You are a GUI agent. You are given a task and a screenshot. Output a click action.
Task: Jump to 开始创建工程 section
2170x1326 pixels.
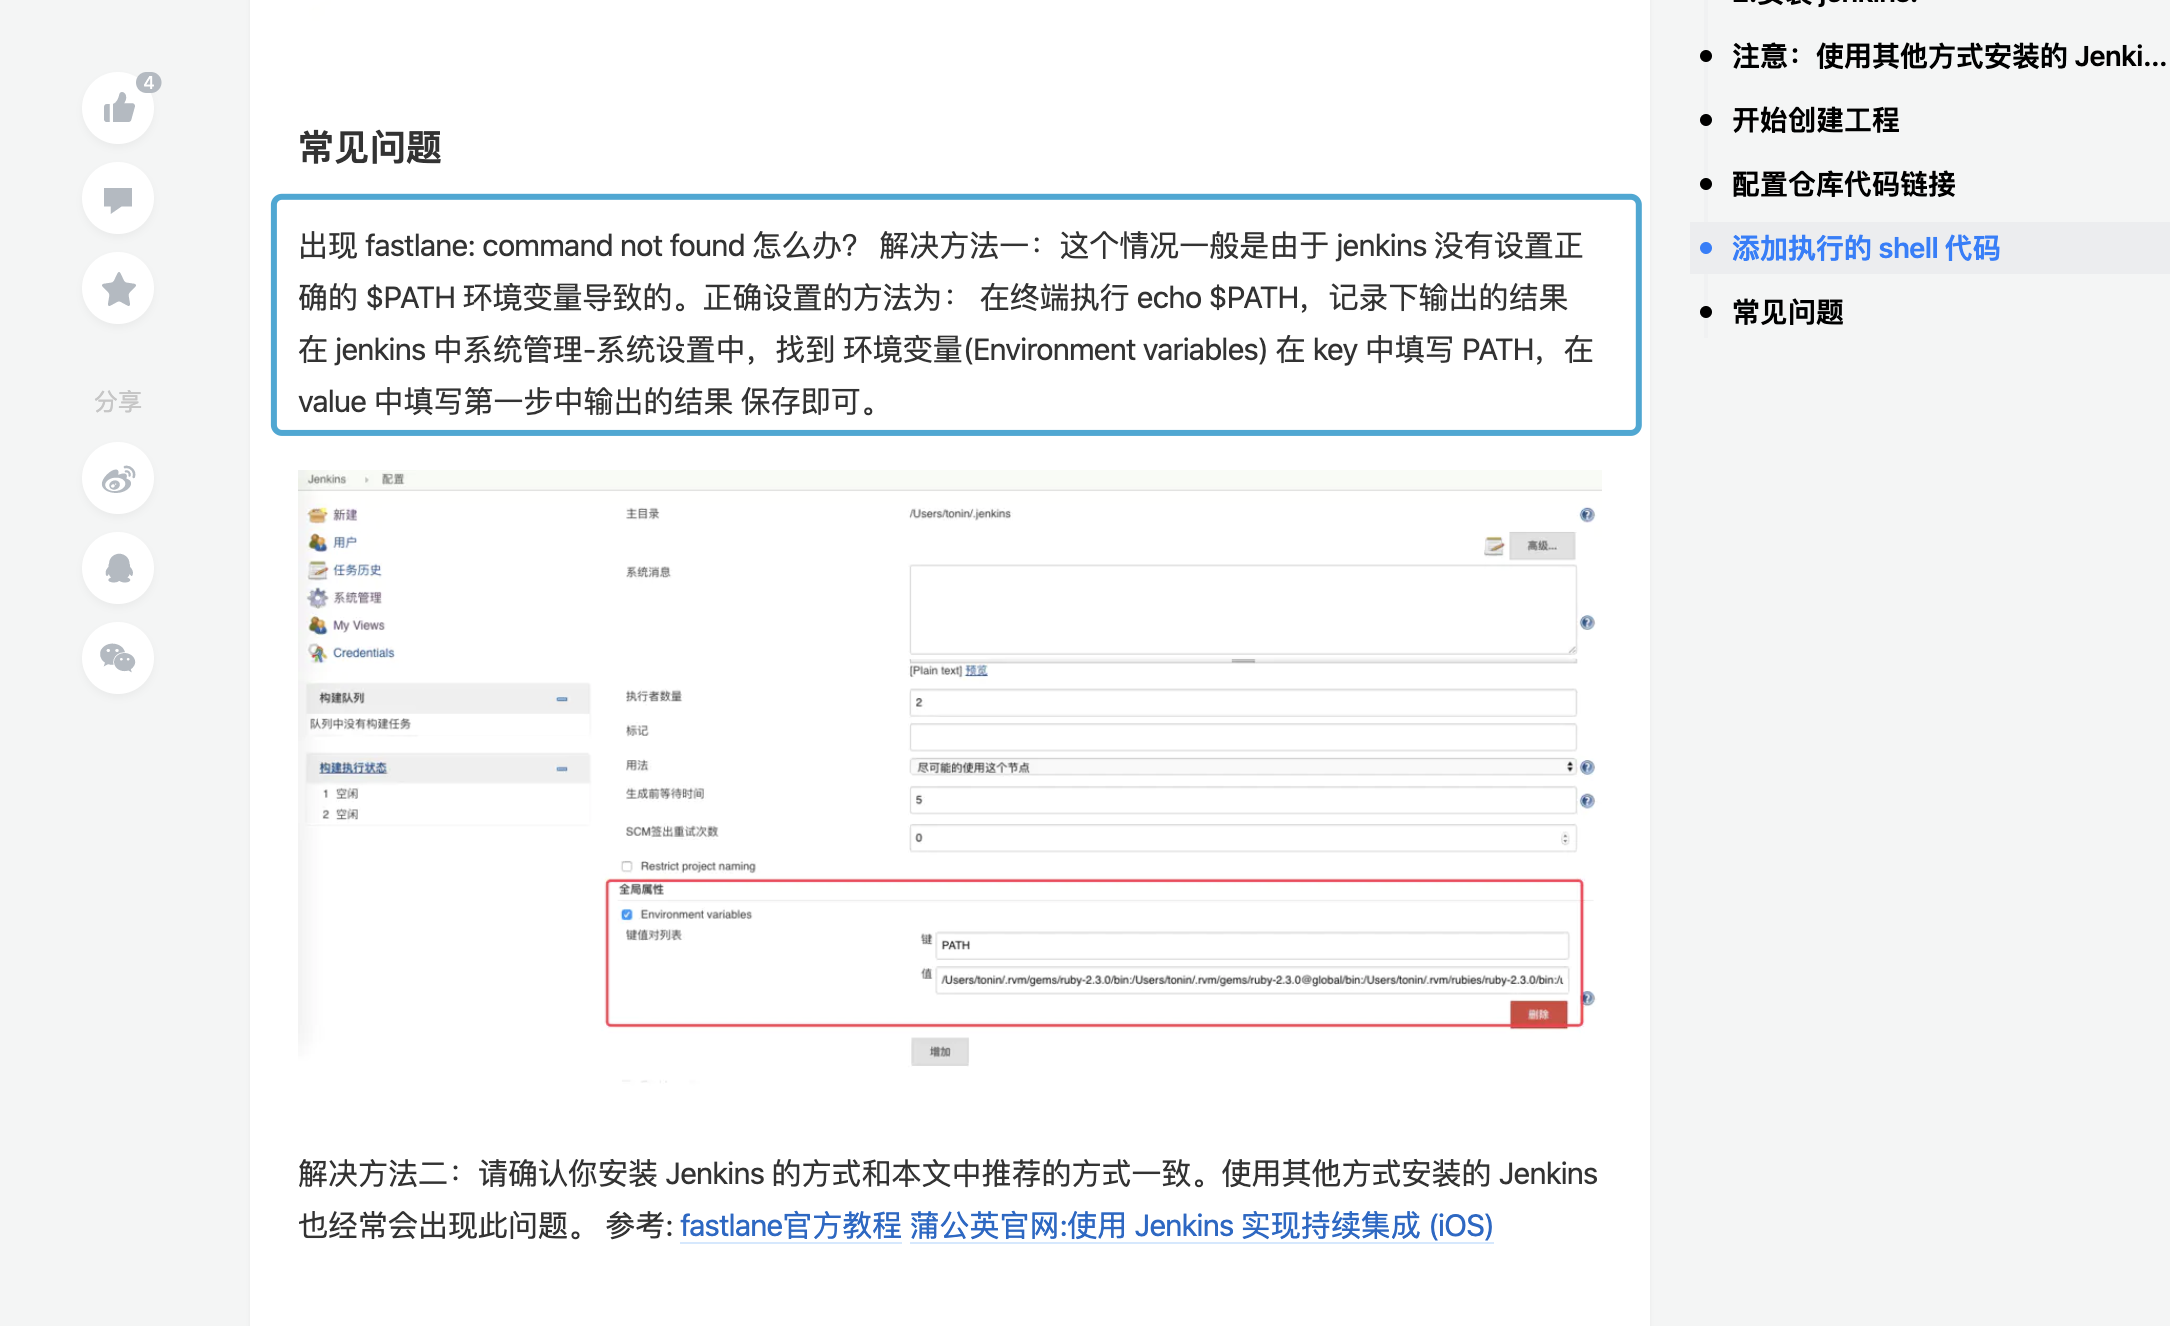click(x=1815, y=120)
